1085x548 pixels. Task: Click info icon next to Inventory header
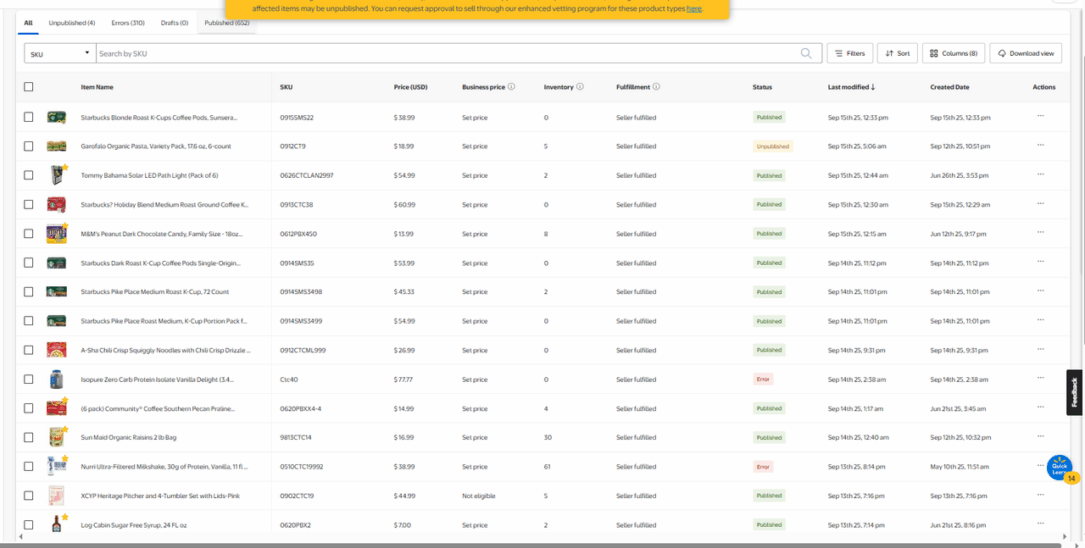[580, 87]
